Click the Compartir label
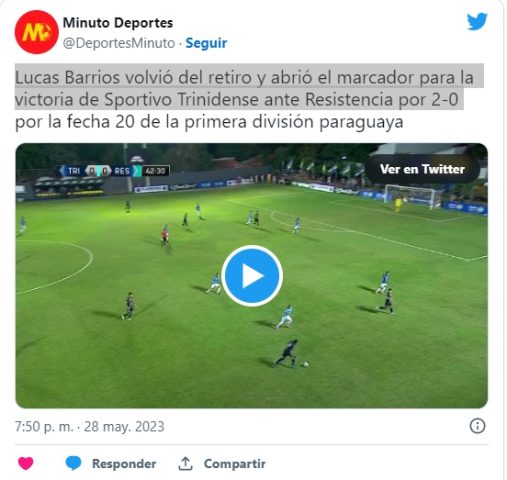This screenshot has width=507, height=480. pos(235,464)
